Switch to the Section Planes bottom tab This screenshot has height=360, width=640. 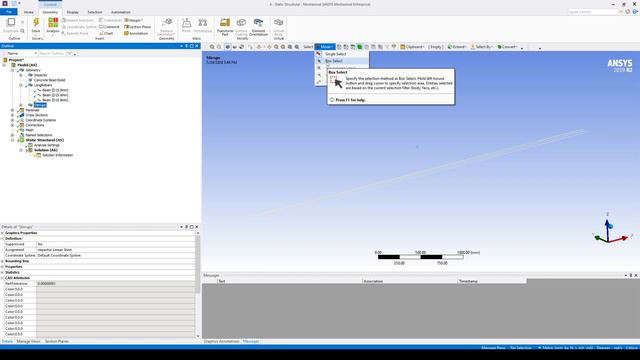57,341
